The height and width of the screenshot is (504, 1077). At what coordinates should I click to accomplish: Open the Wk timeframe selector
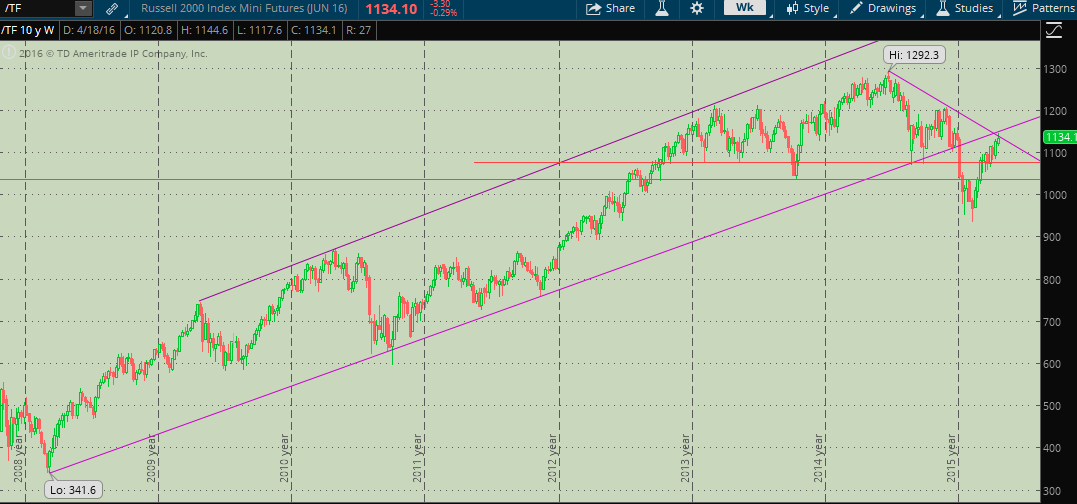[x=745, y=8]
